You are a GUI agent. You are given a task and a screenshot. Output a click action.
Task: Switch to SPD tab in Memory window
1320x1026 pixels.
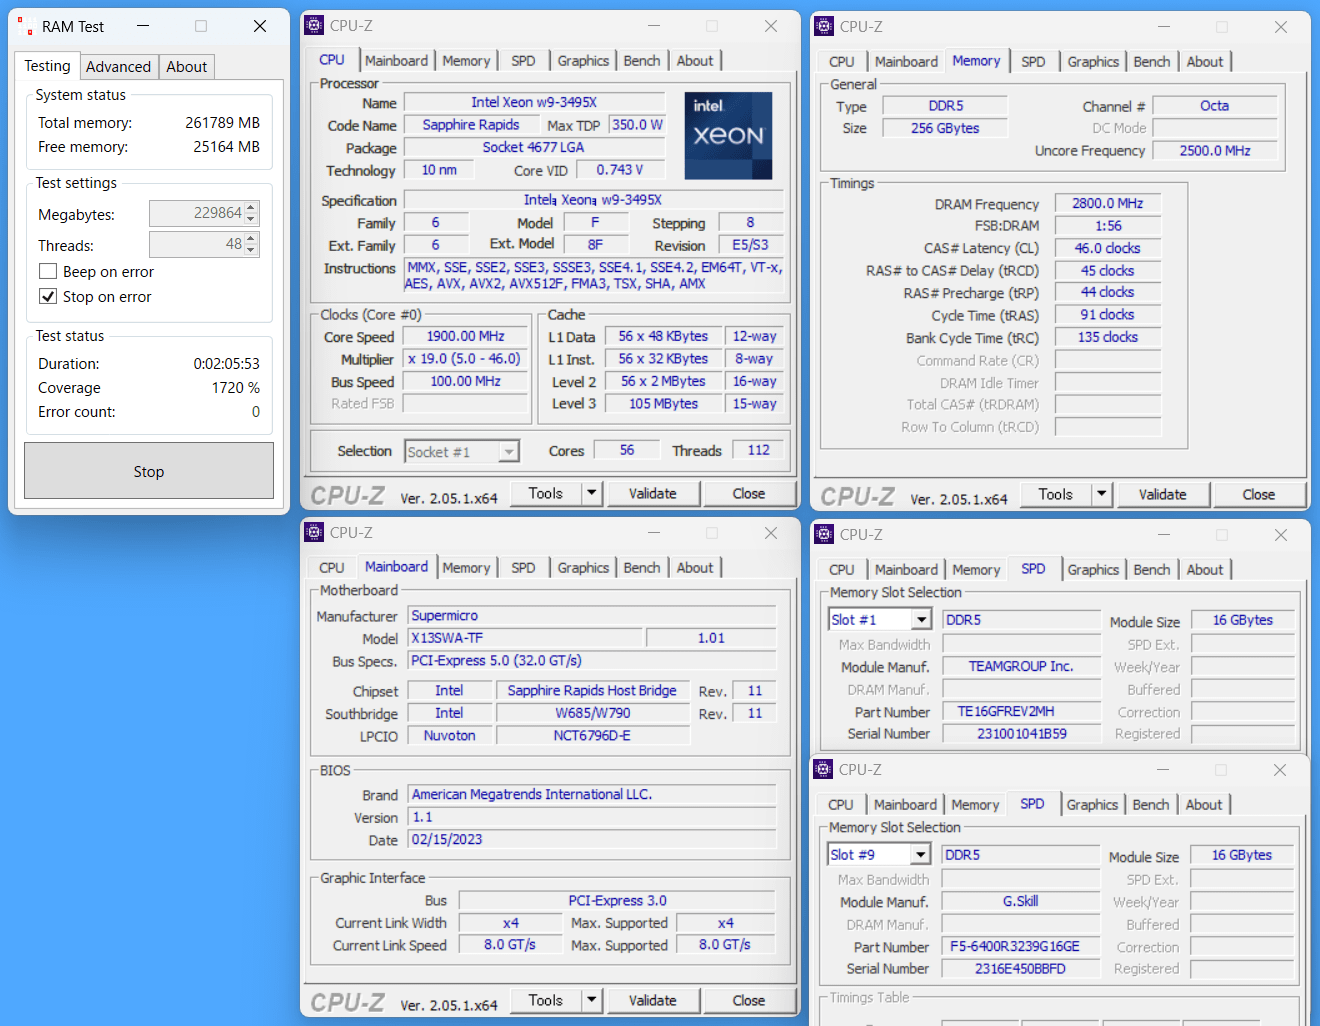click(x=1034, y=62)
